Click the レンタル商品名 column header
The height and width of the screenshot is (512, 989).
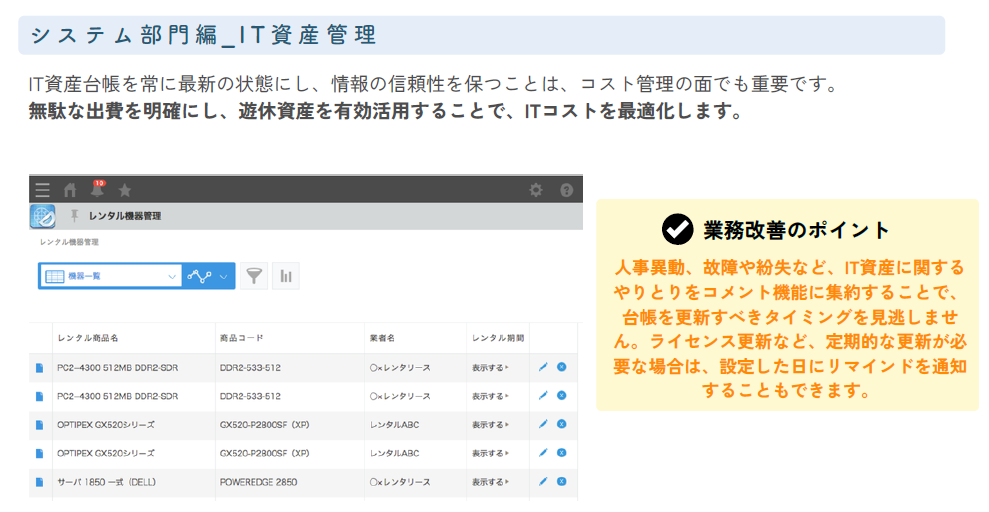click(88, 338)
